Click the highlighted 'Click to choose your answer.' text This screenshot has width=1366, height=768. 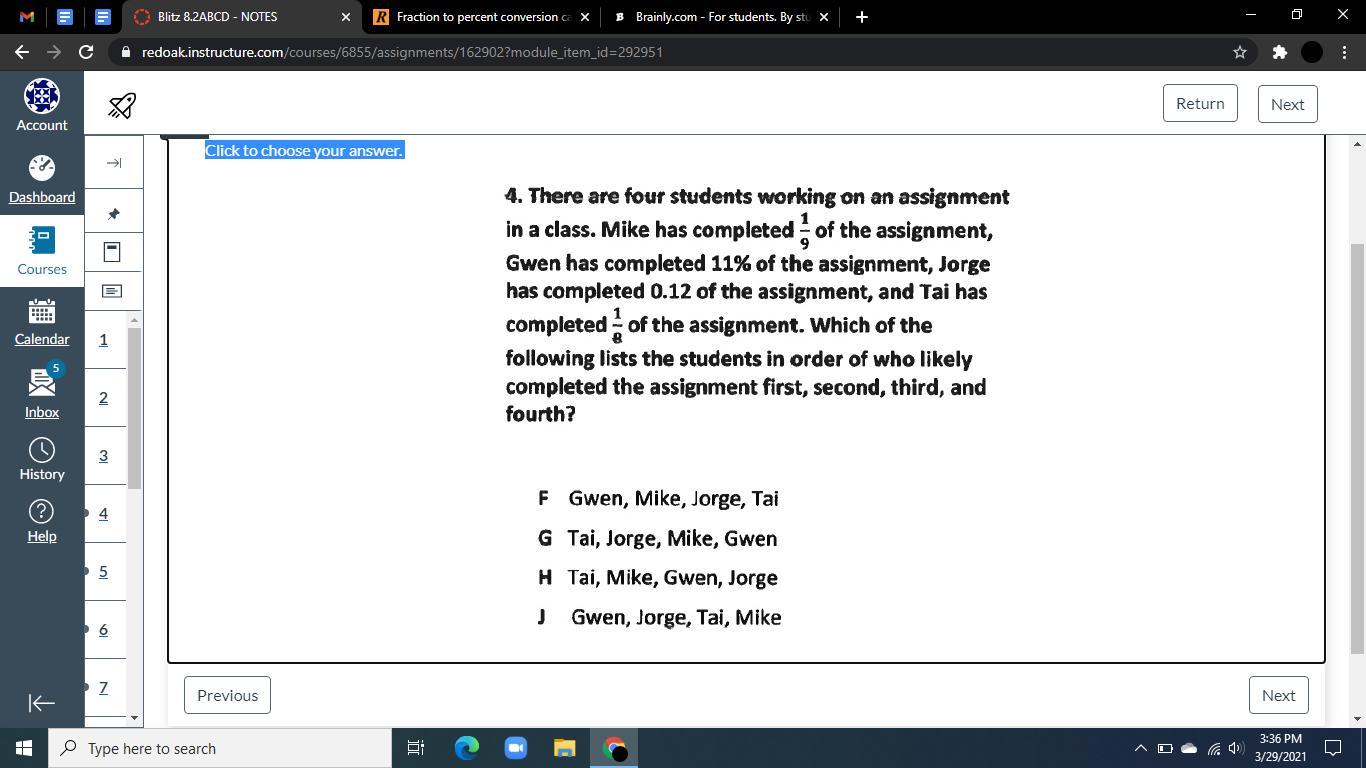304,150
